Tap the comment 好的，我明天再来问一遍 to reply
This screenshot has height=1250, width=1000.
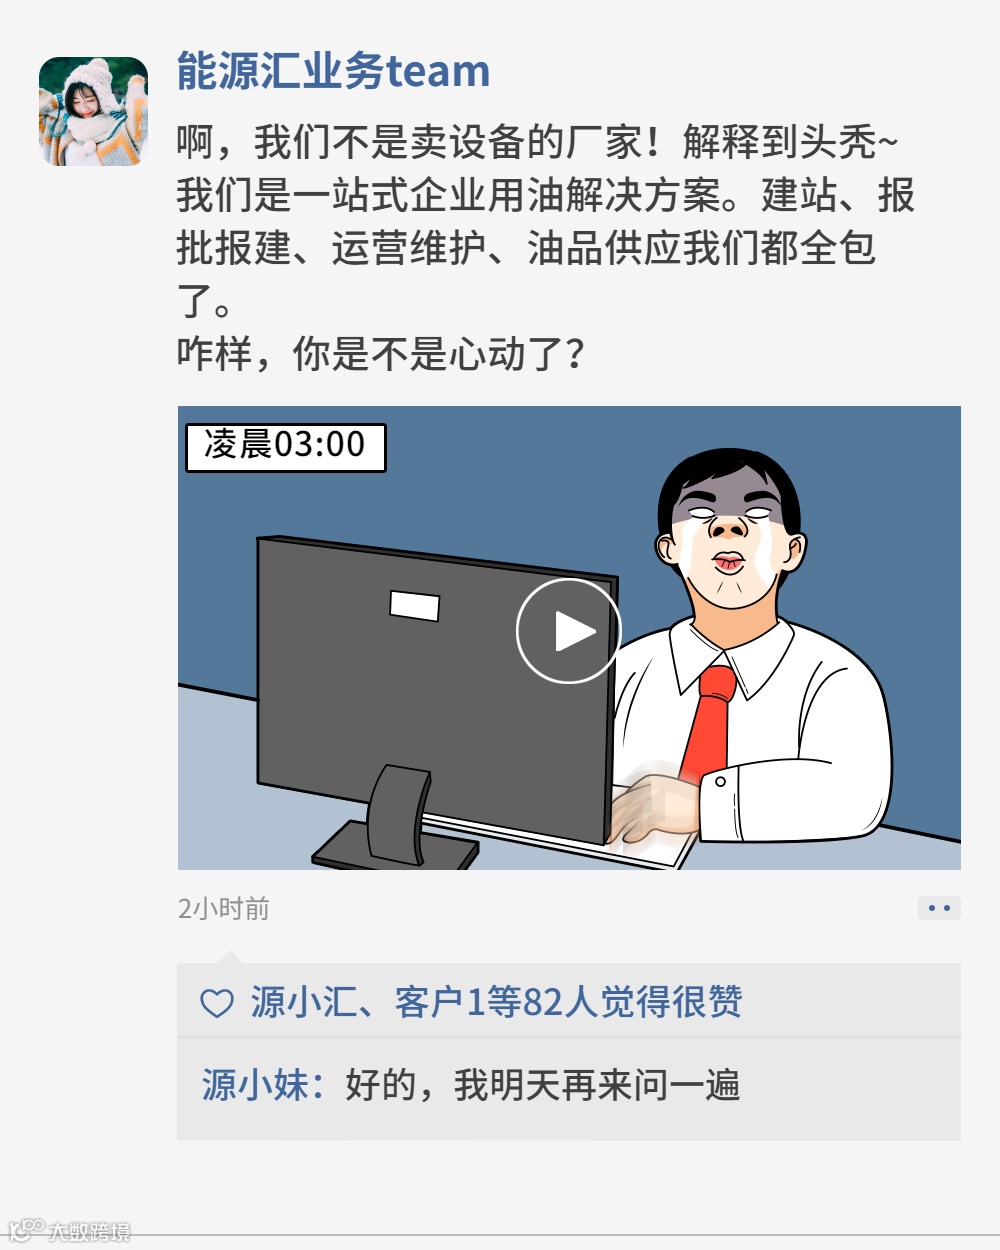(543, 1085)
